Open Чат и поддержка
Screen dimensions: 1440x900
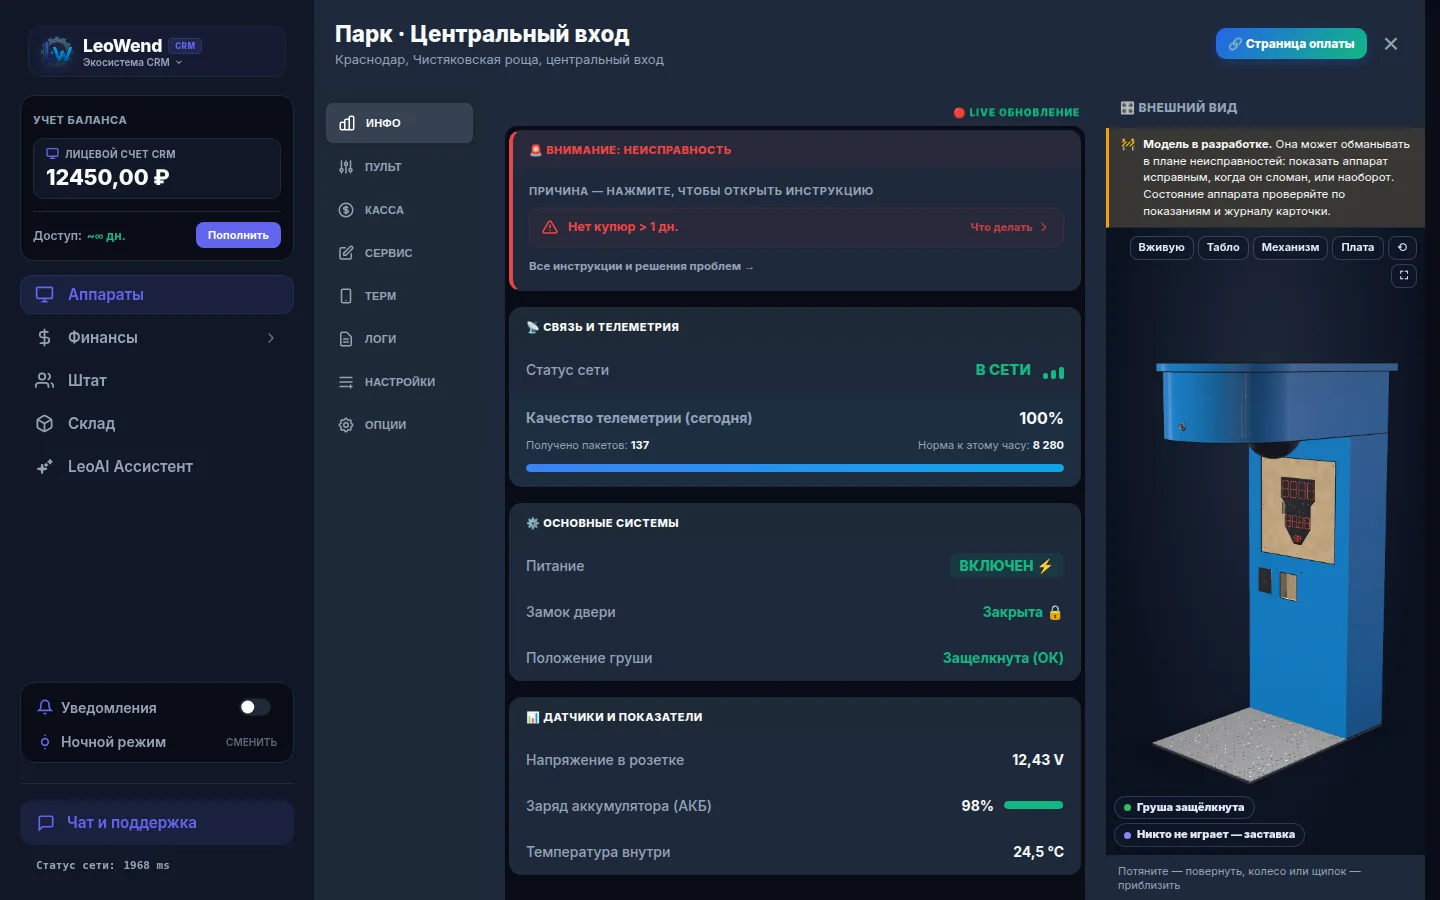[157, 822]
